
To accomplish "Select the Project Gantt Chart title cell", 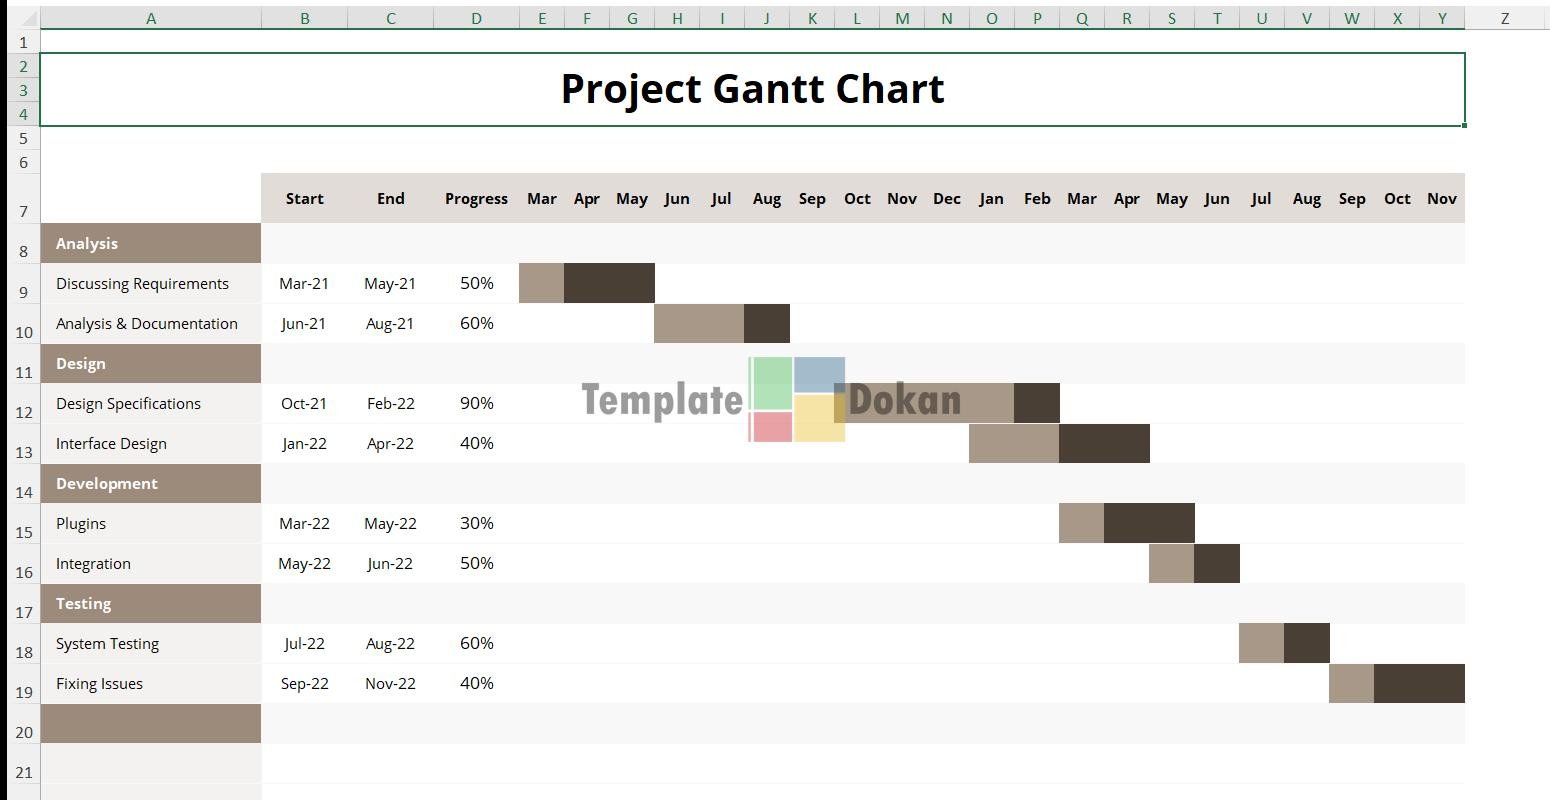I will pos(752,89).
